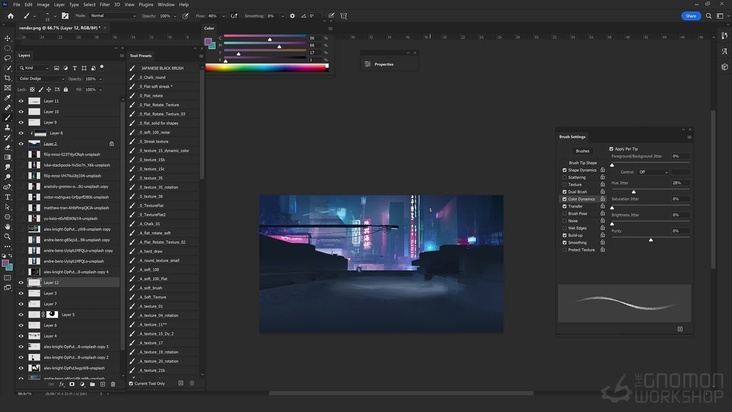Select the Hand tool
This screenshot has width=732, height=412.
[x=7, y=227]
